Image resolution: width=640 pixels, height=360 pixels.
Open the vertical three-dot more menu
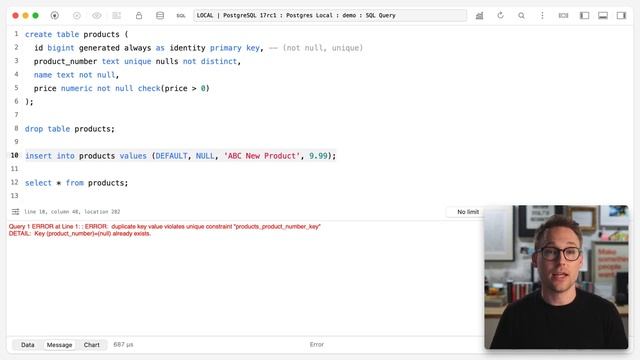pyautogui.click(x=542, y=16)
